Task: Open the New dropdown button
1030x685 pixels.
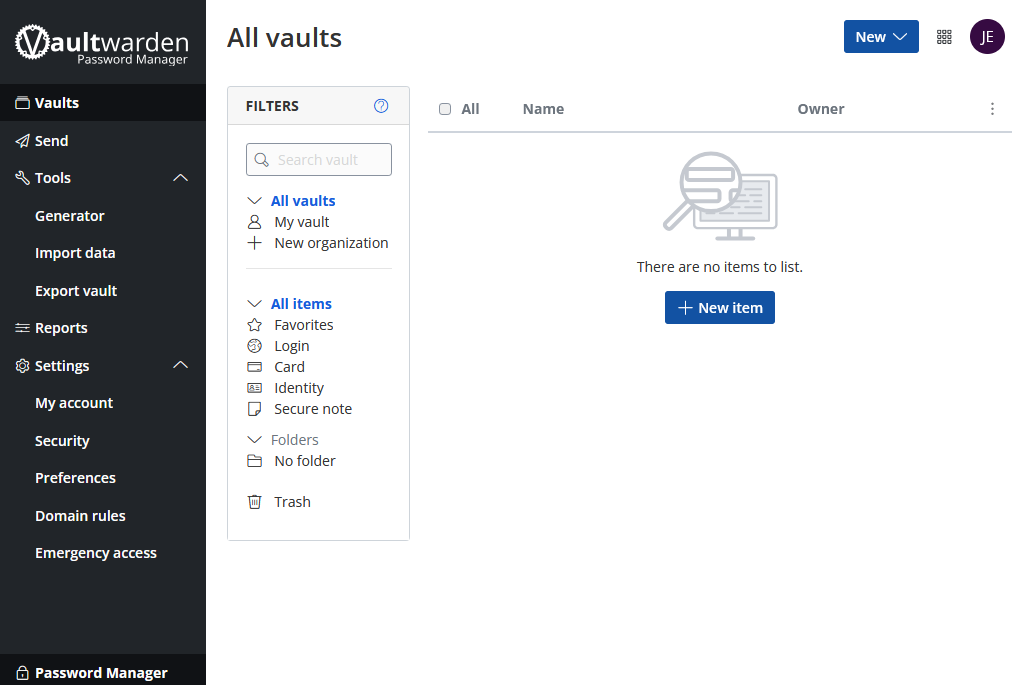Action: pyautogui.click(x=881, y=37)
